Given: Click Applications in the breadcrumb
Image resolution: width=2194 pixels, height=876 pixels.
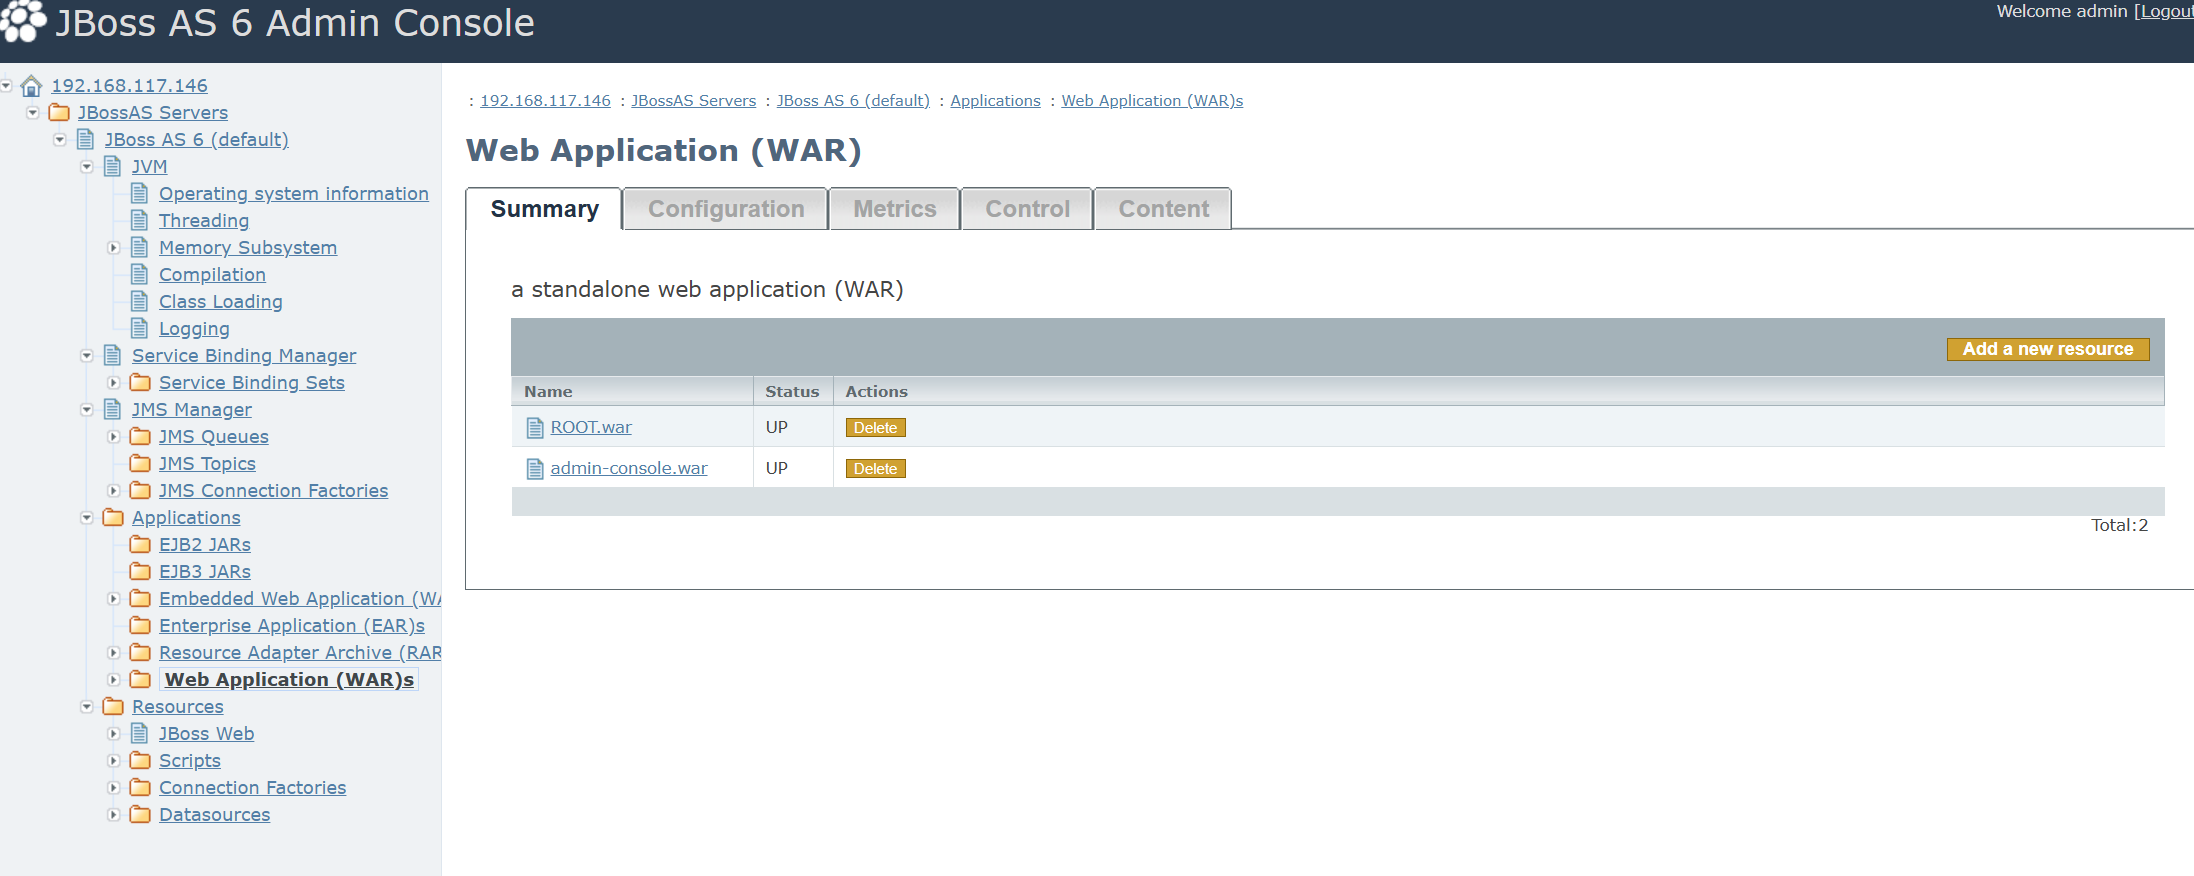Looking at the screenshot, I should click(x=995, y=101).
